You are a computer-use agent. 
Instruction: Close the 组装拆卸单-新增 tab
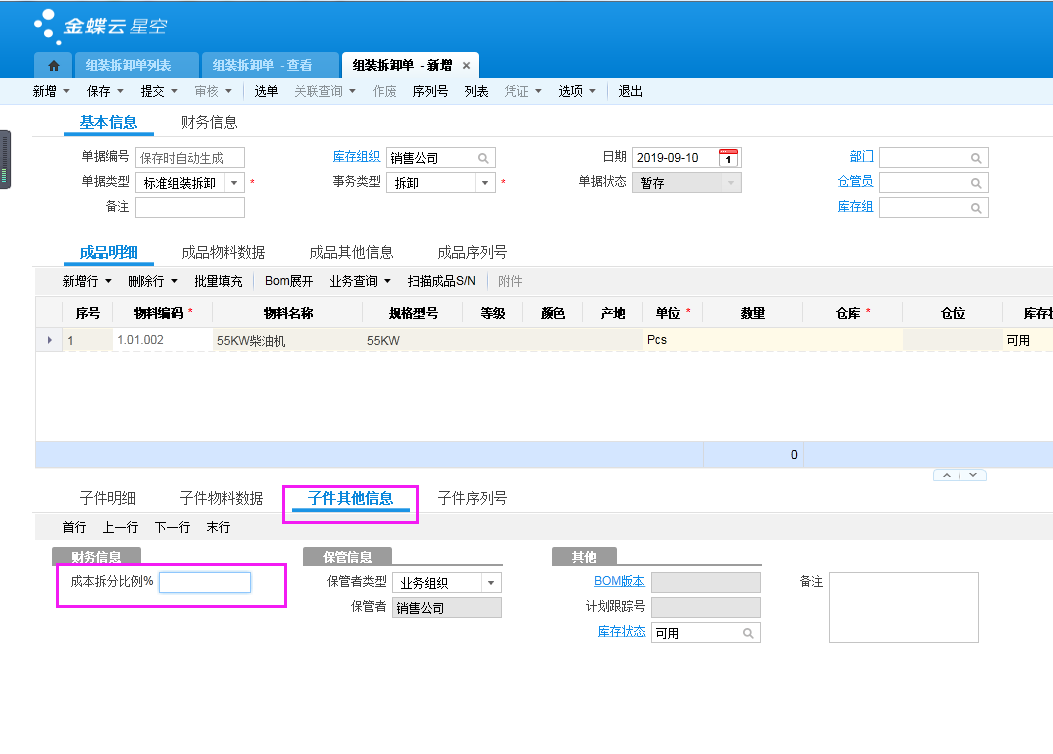(466, 66)
